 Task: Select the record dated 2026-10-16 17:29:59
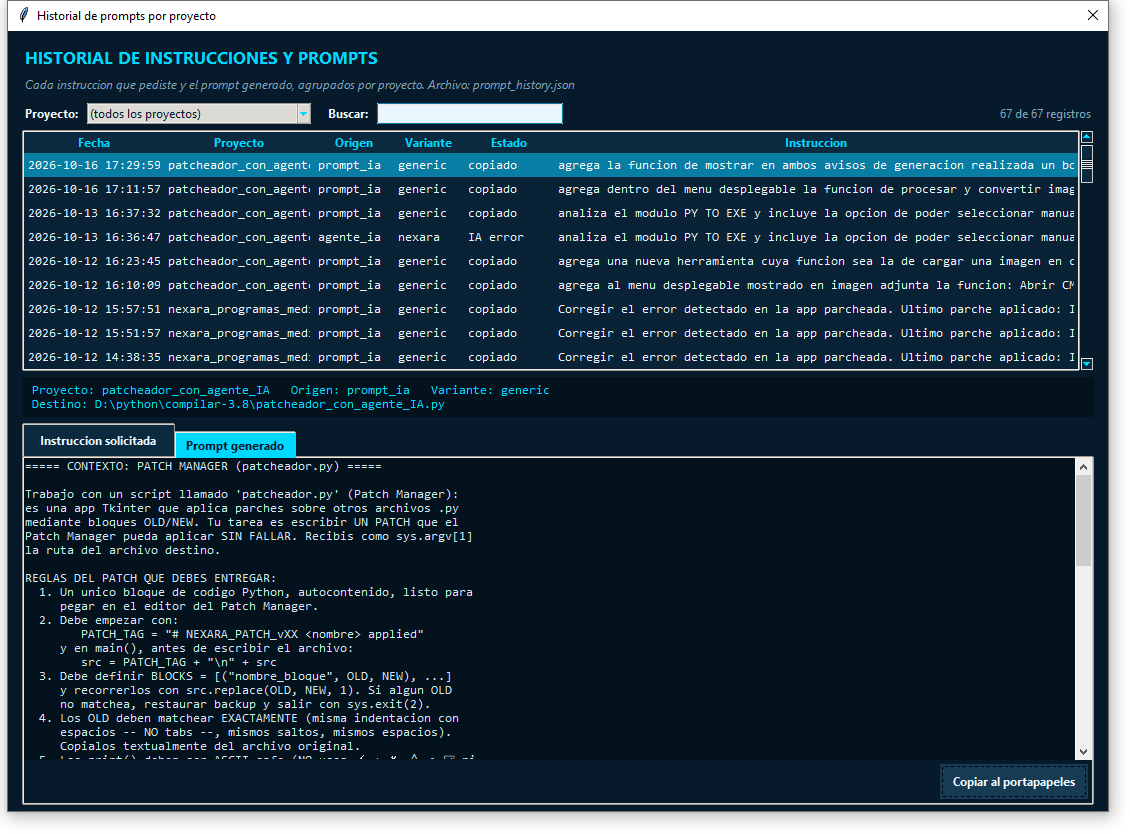click(x=551, y=165)
